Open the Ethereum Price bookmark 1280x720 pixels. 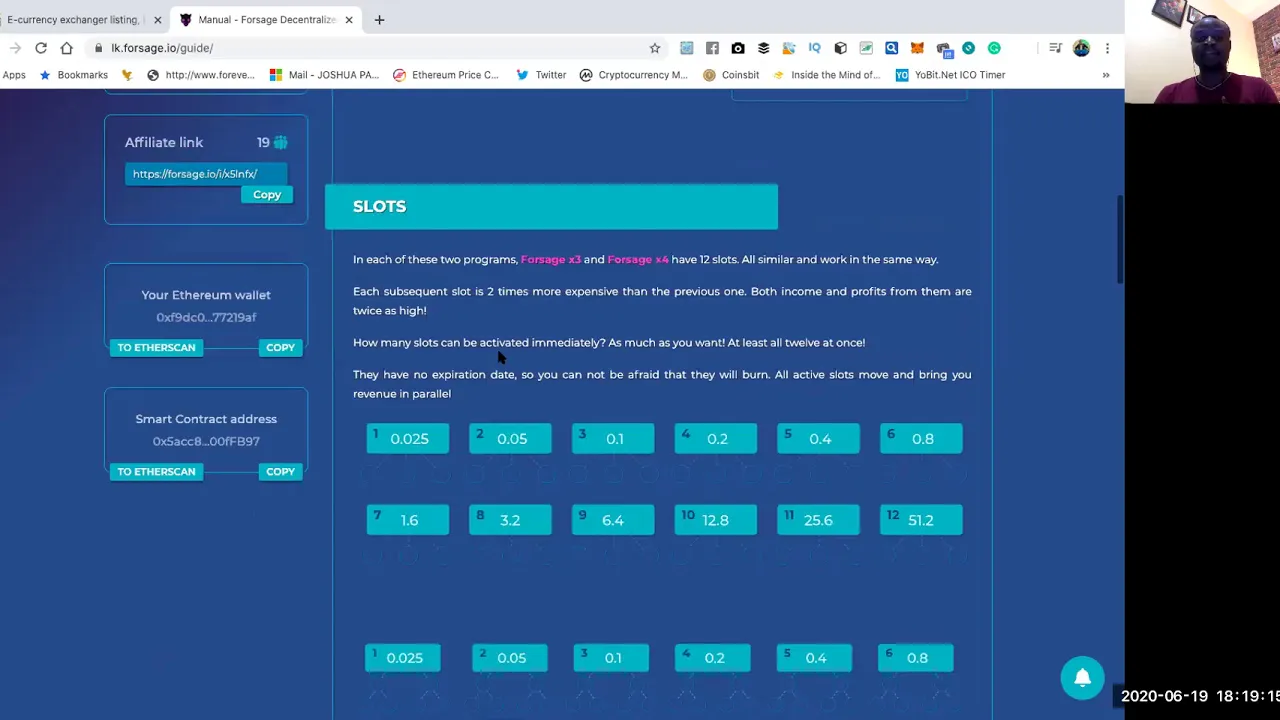point(446,75)
